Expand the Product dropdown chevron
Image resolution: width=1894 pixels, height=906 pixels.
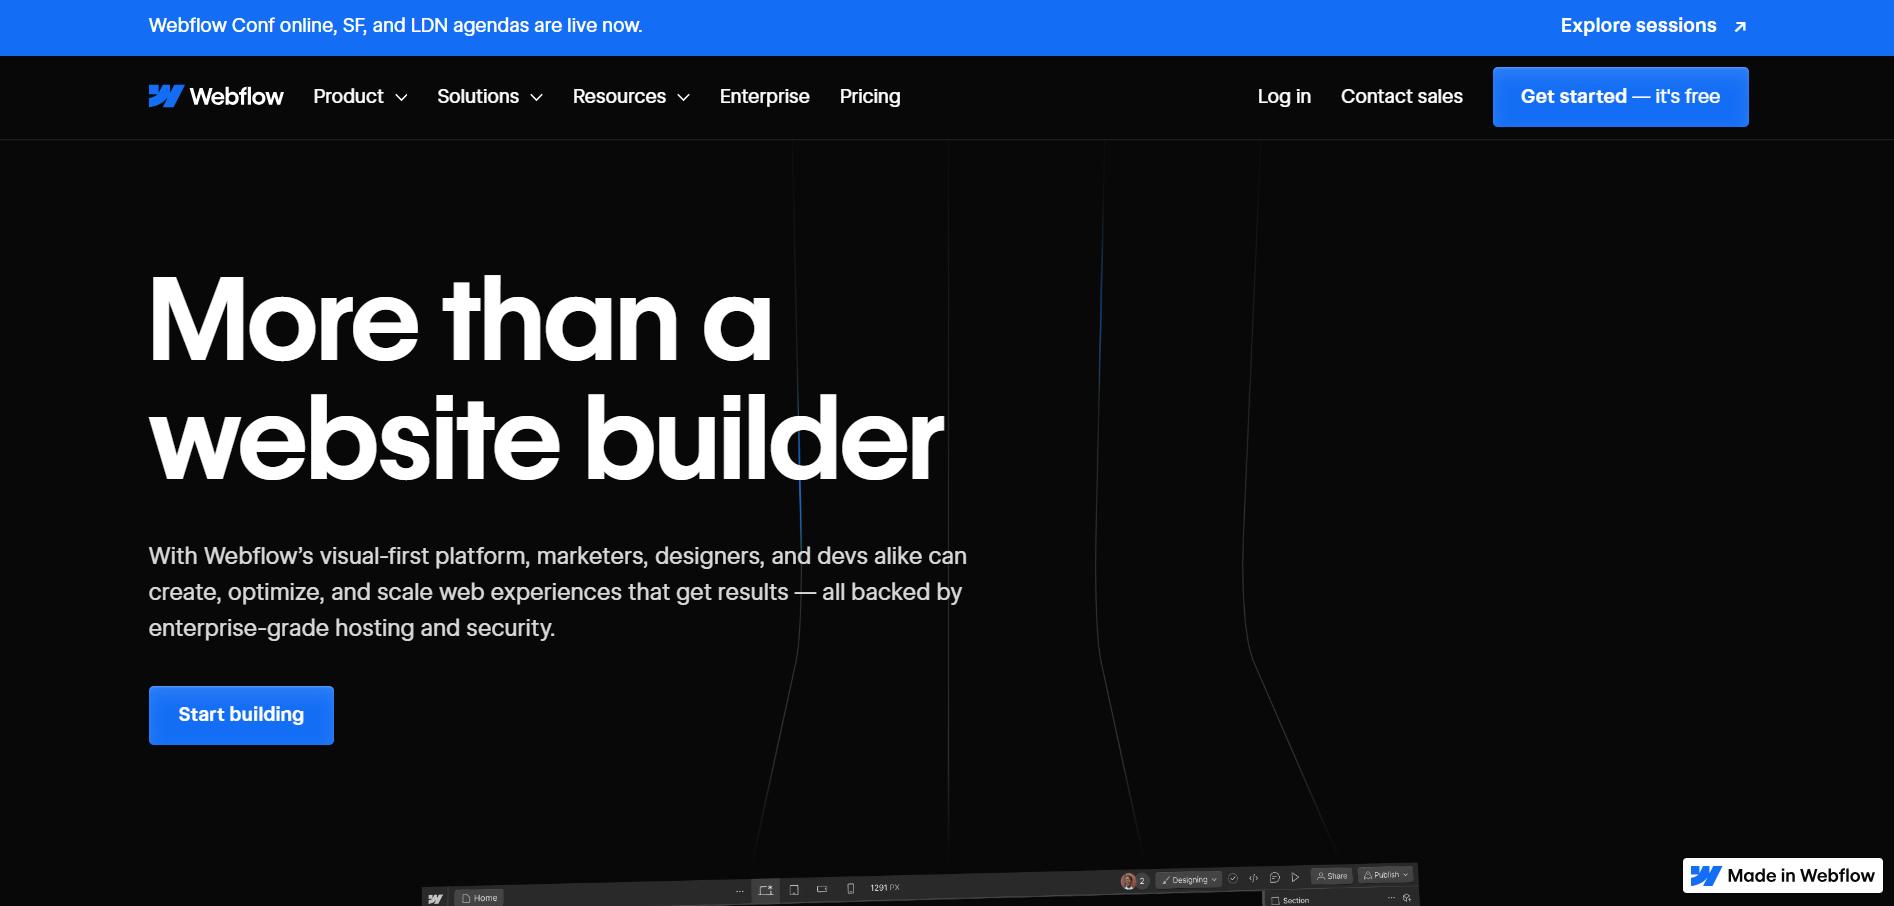tap(401, 97)
